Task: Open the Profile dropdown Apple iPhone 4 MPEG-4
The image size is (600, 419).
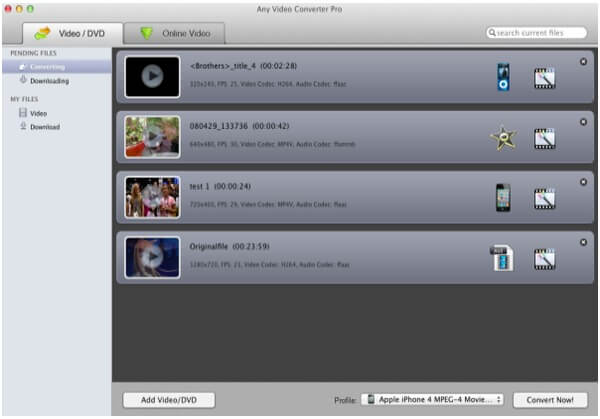Action: (432, 399)
